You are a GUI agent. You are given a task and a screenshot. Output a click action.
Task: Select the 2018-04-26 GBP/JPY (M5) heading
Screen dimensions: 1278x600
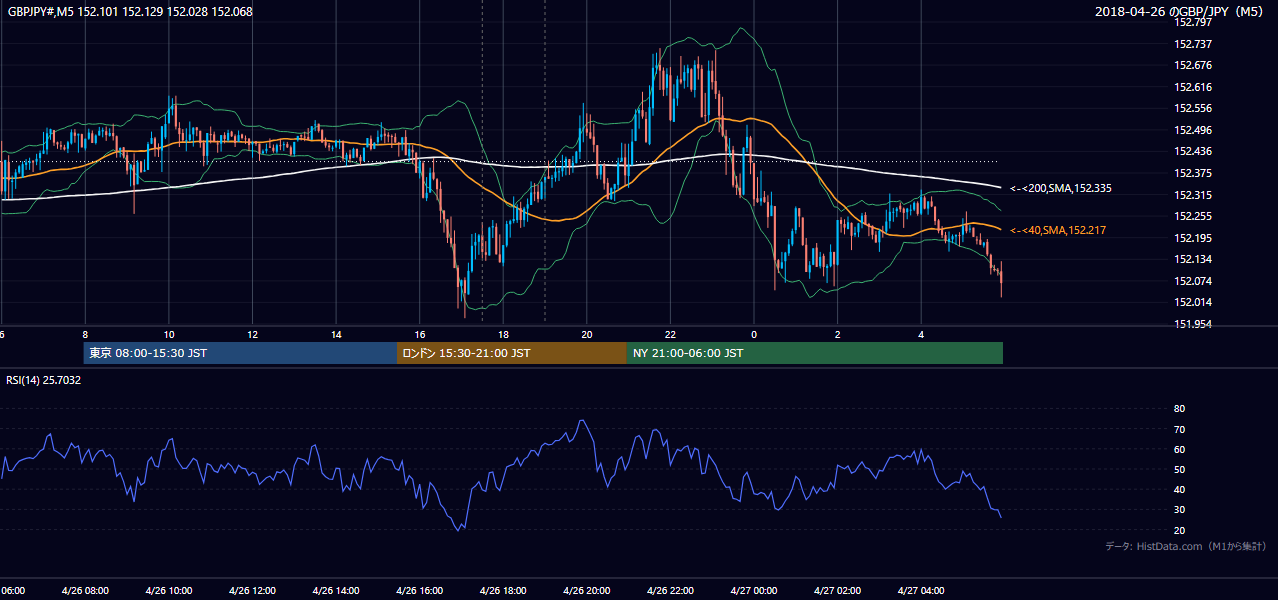1181,12
